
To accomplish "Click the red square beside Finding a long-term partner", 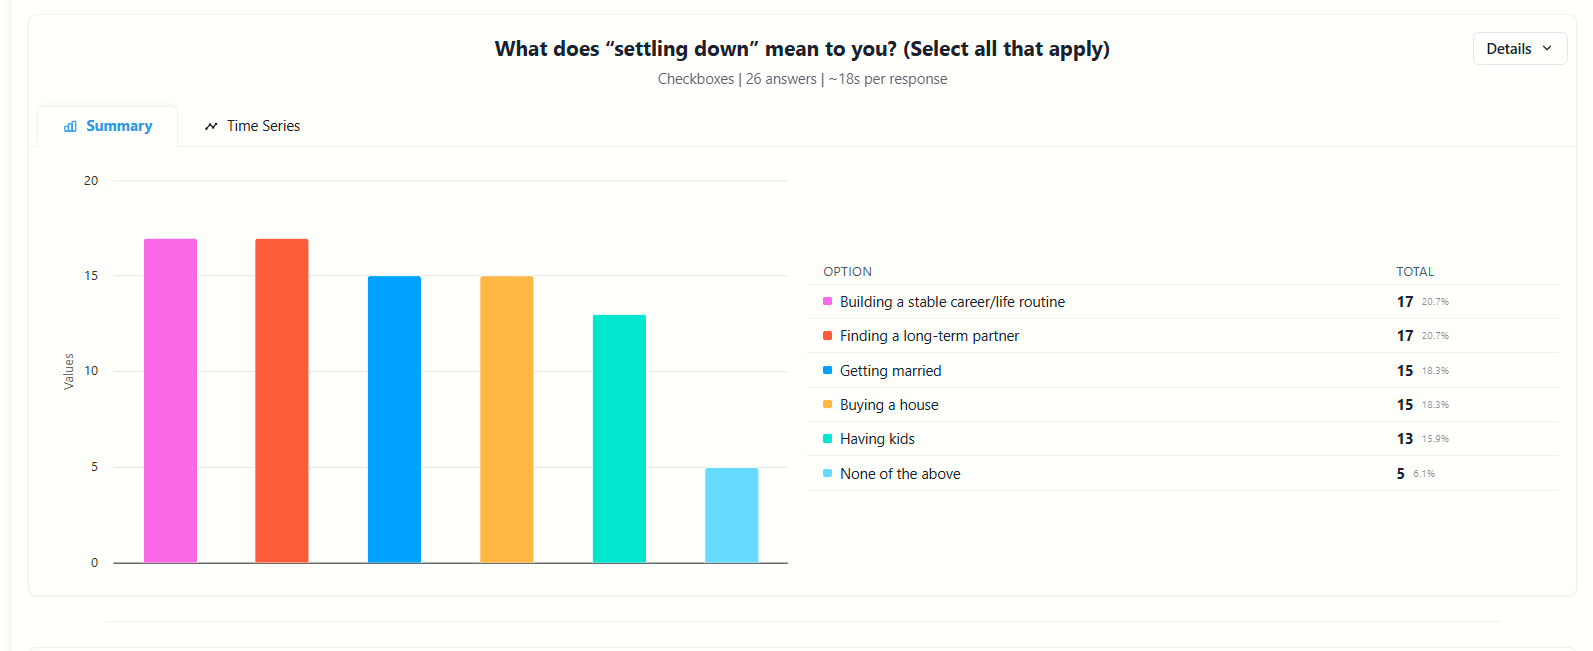I will (x=826, y=336).
